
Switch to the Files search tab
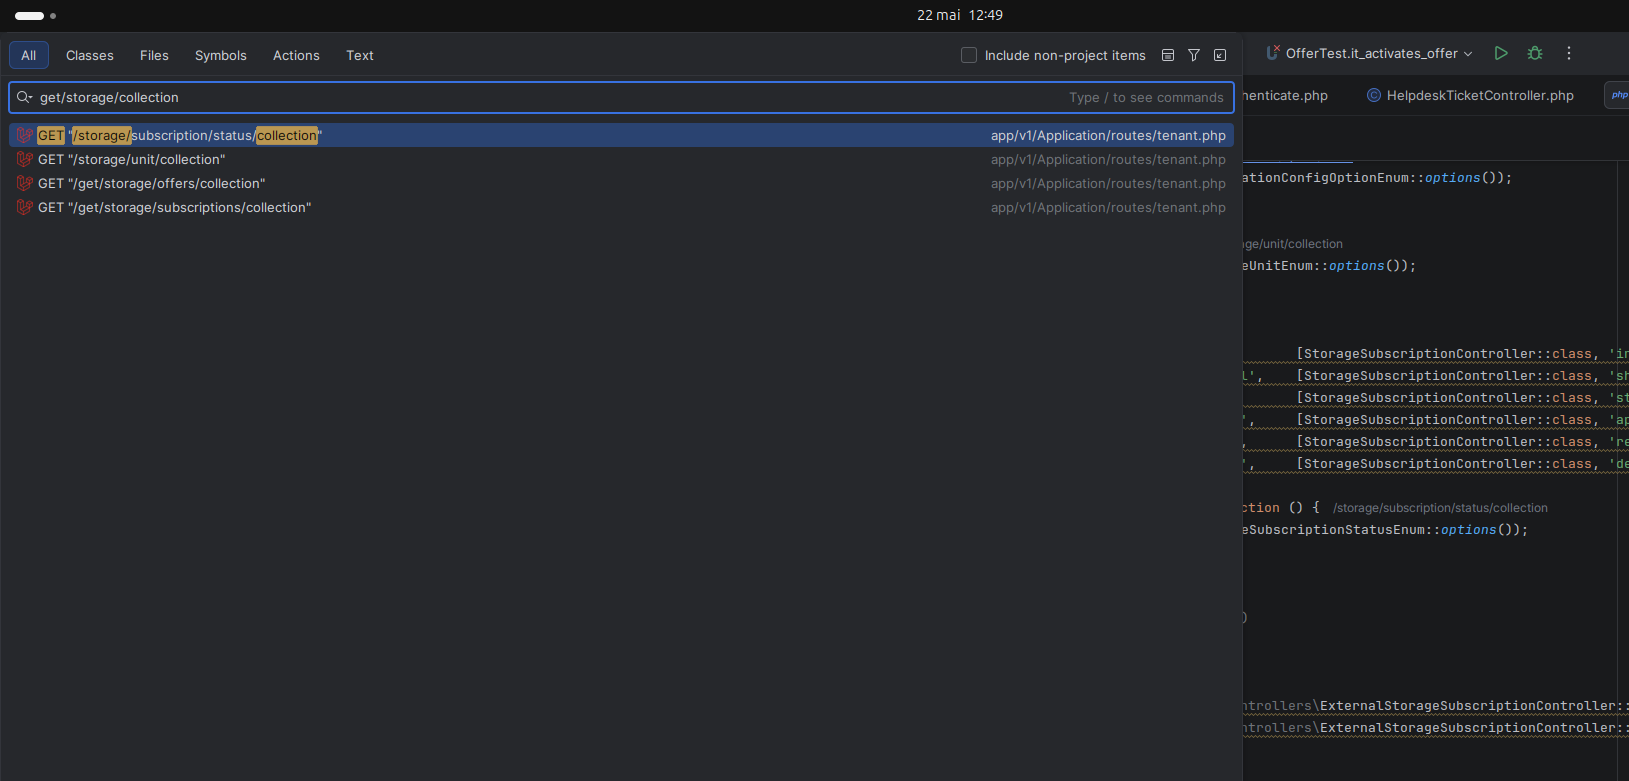coord(154,55)
